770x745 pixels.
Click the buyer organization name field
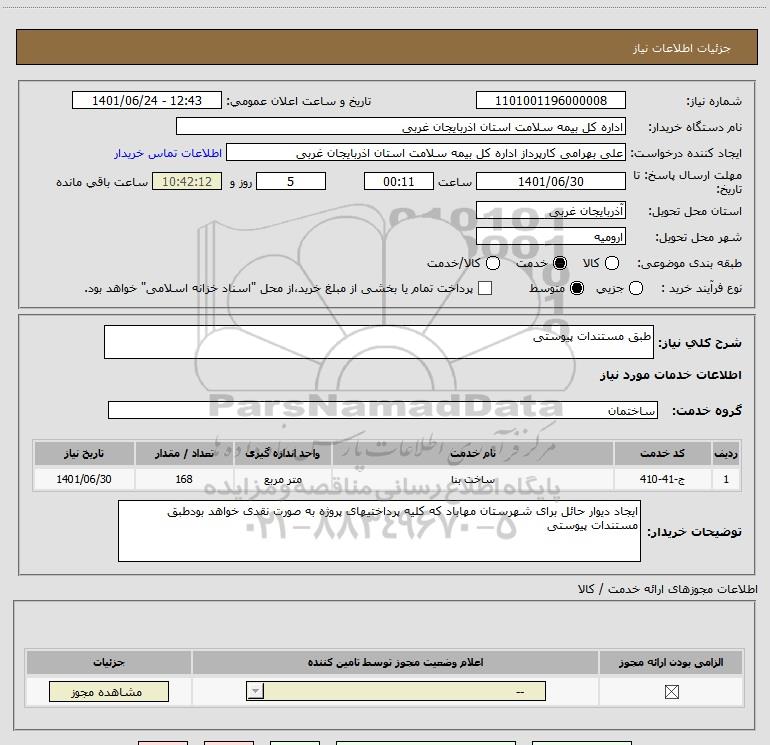click(x=401, y=127)
